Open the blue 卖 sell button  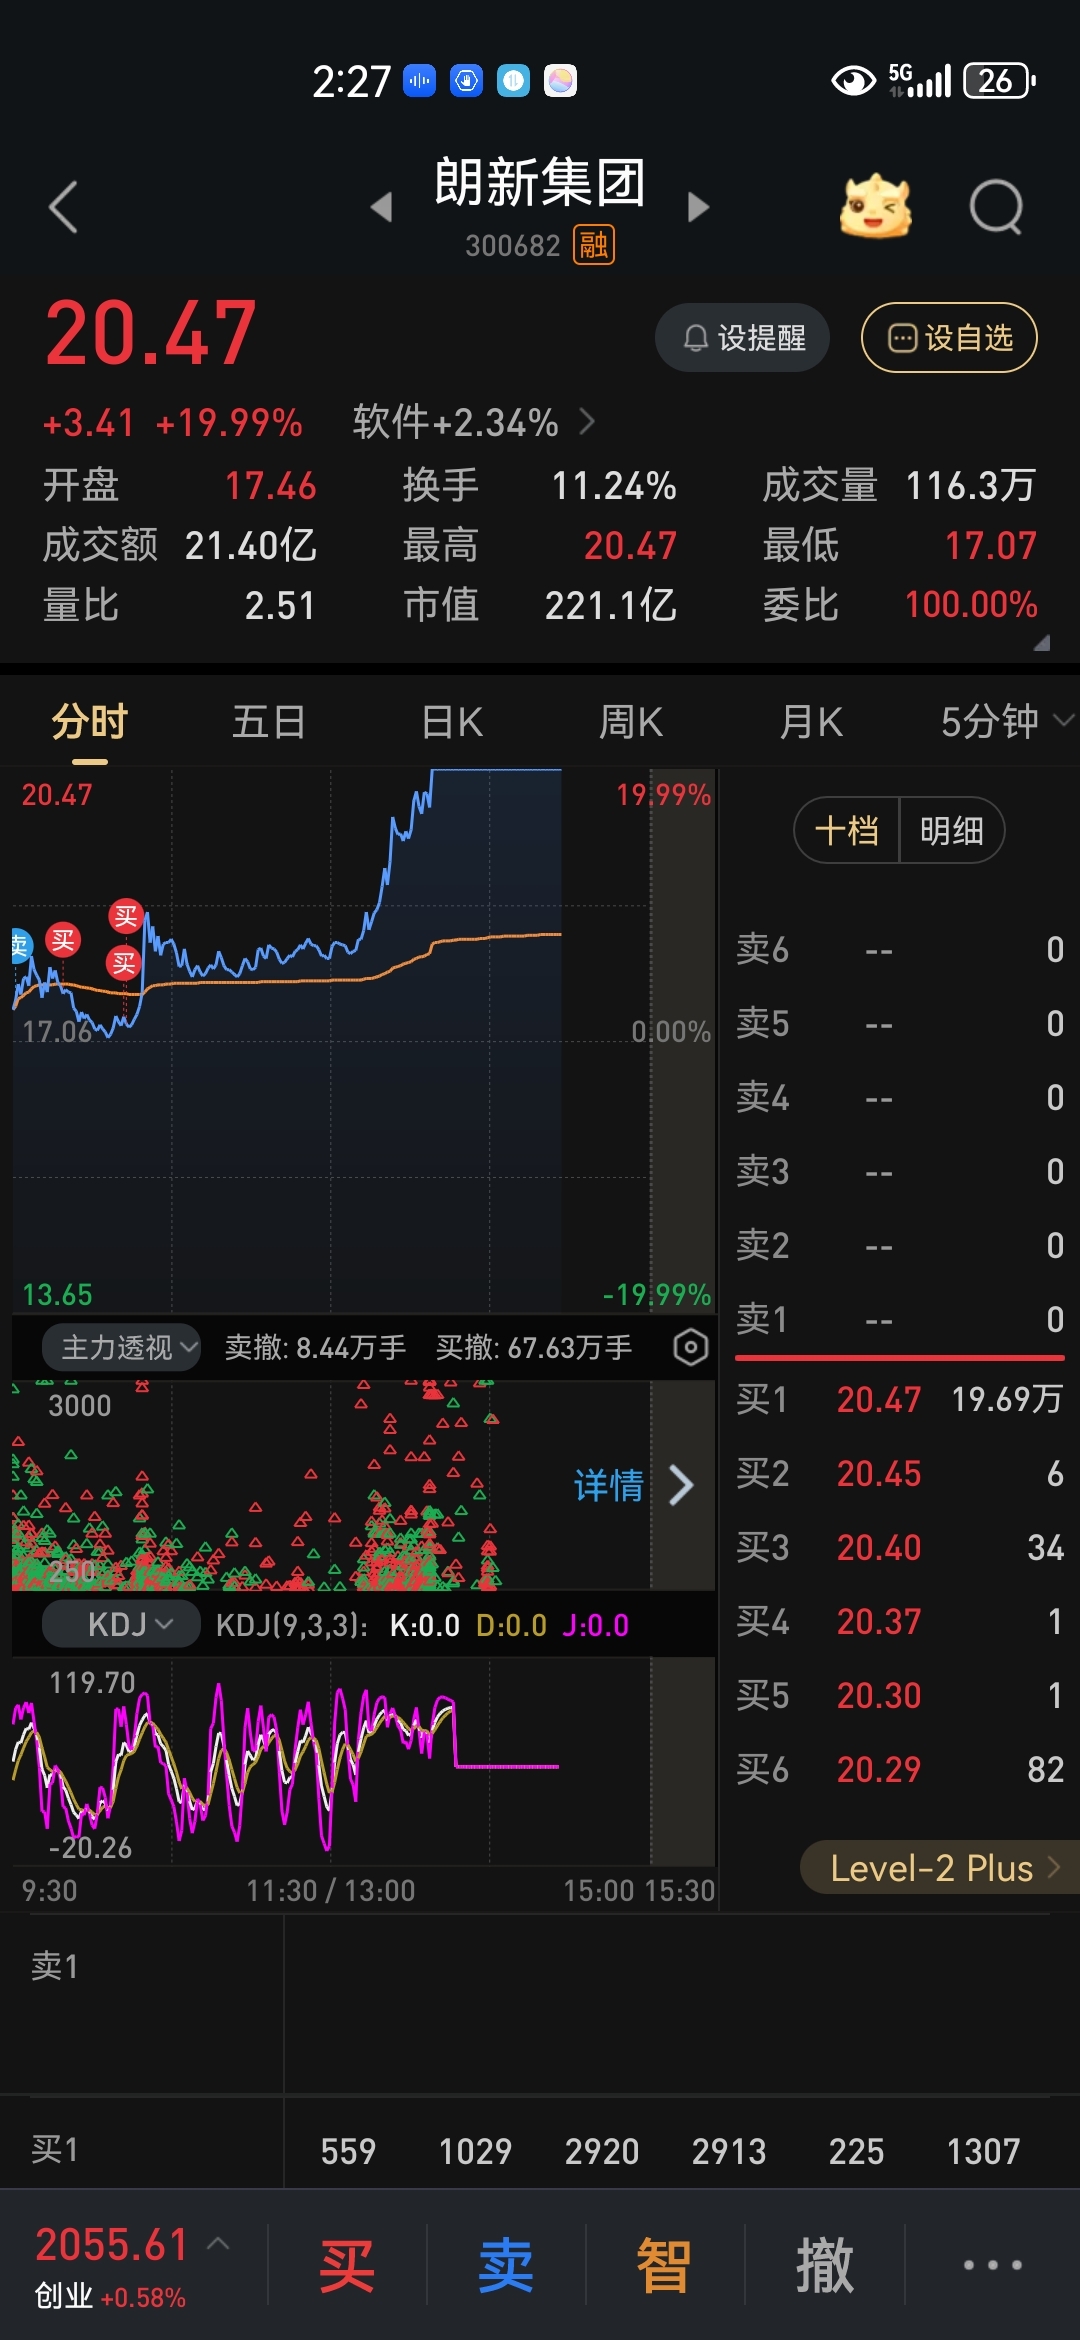point(506,2265)
